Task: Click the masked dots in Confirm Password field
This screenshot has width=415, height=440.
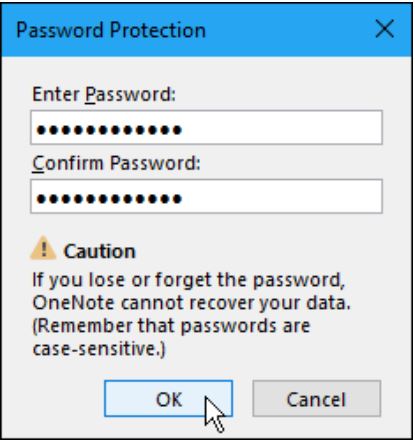Action: click(x=109, y=199)
